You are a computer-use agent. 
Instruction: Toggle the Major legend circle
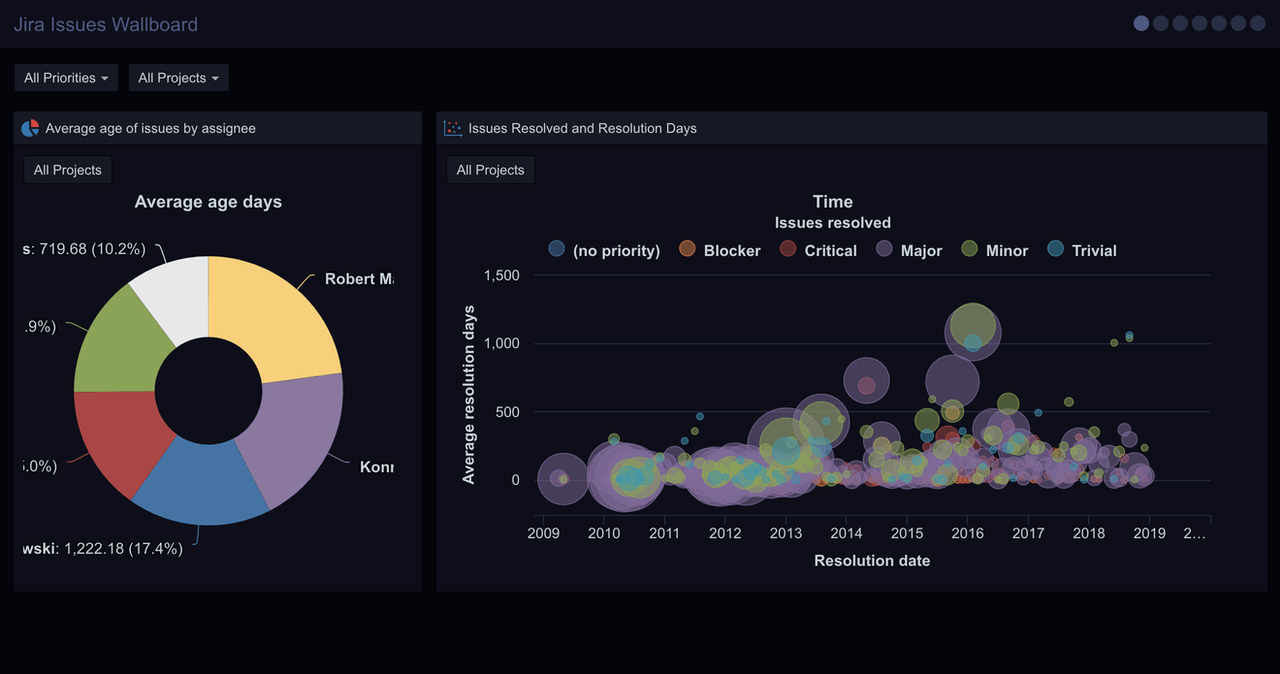(x=884, y=249)
